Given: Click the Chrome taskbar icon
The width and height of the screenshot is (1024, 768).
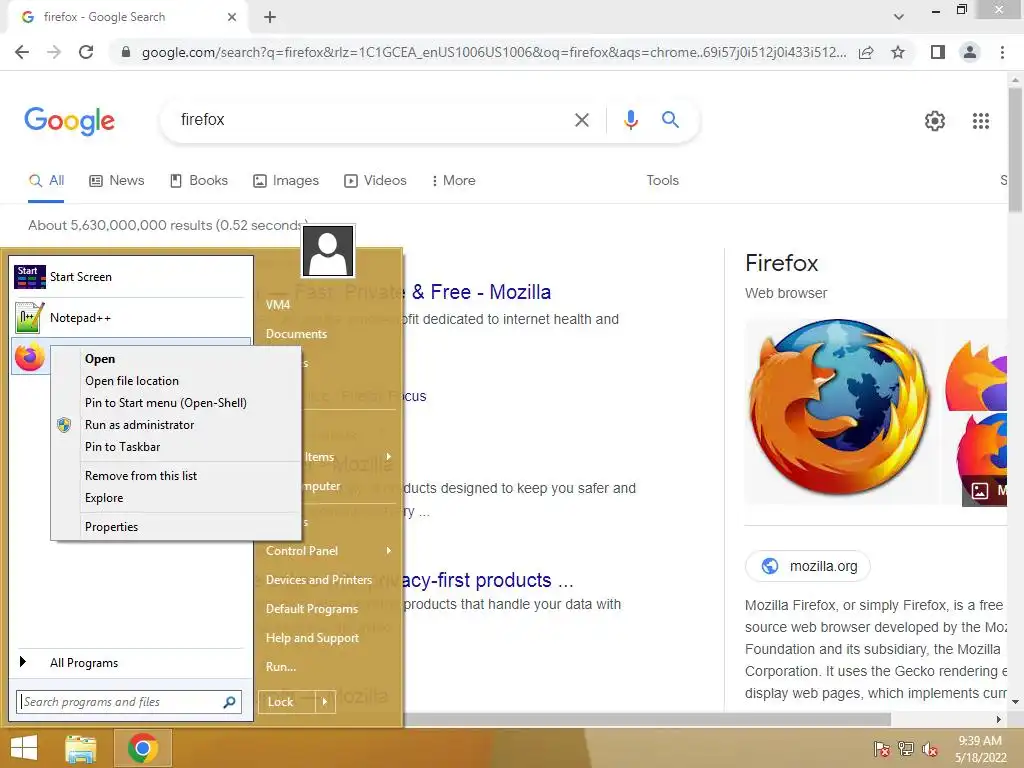Looking at the screenshot, I should 143,748.
